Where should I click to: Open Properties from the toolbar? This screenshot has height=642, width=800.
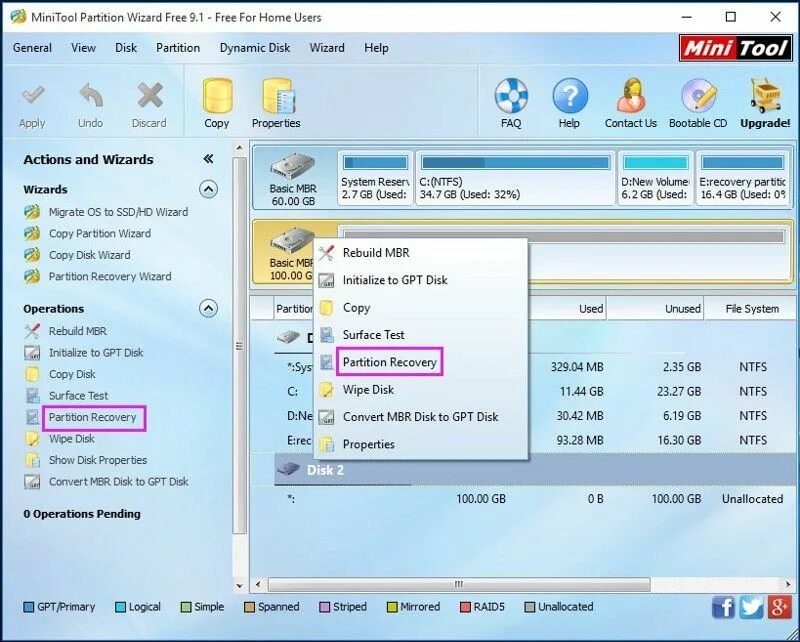276,104
